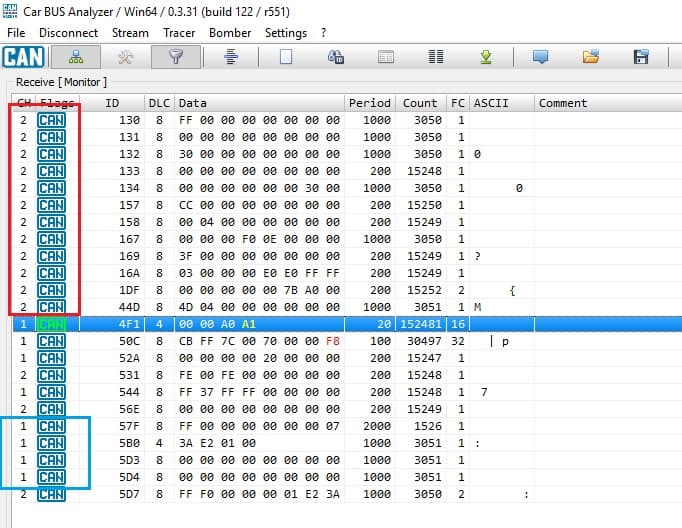Select the row with ID 1DF

(x=347, y=290)
